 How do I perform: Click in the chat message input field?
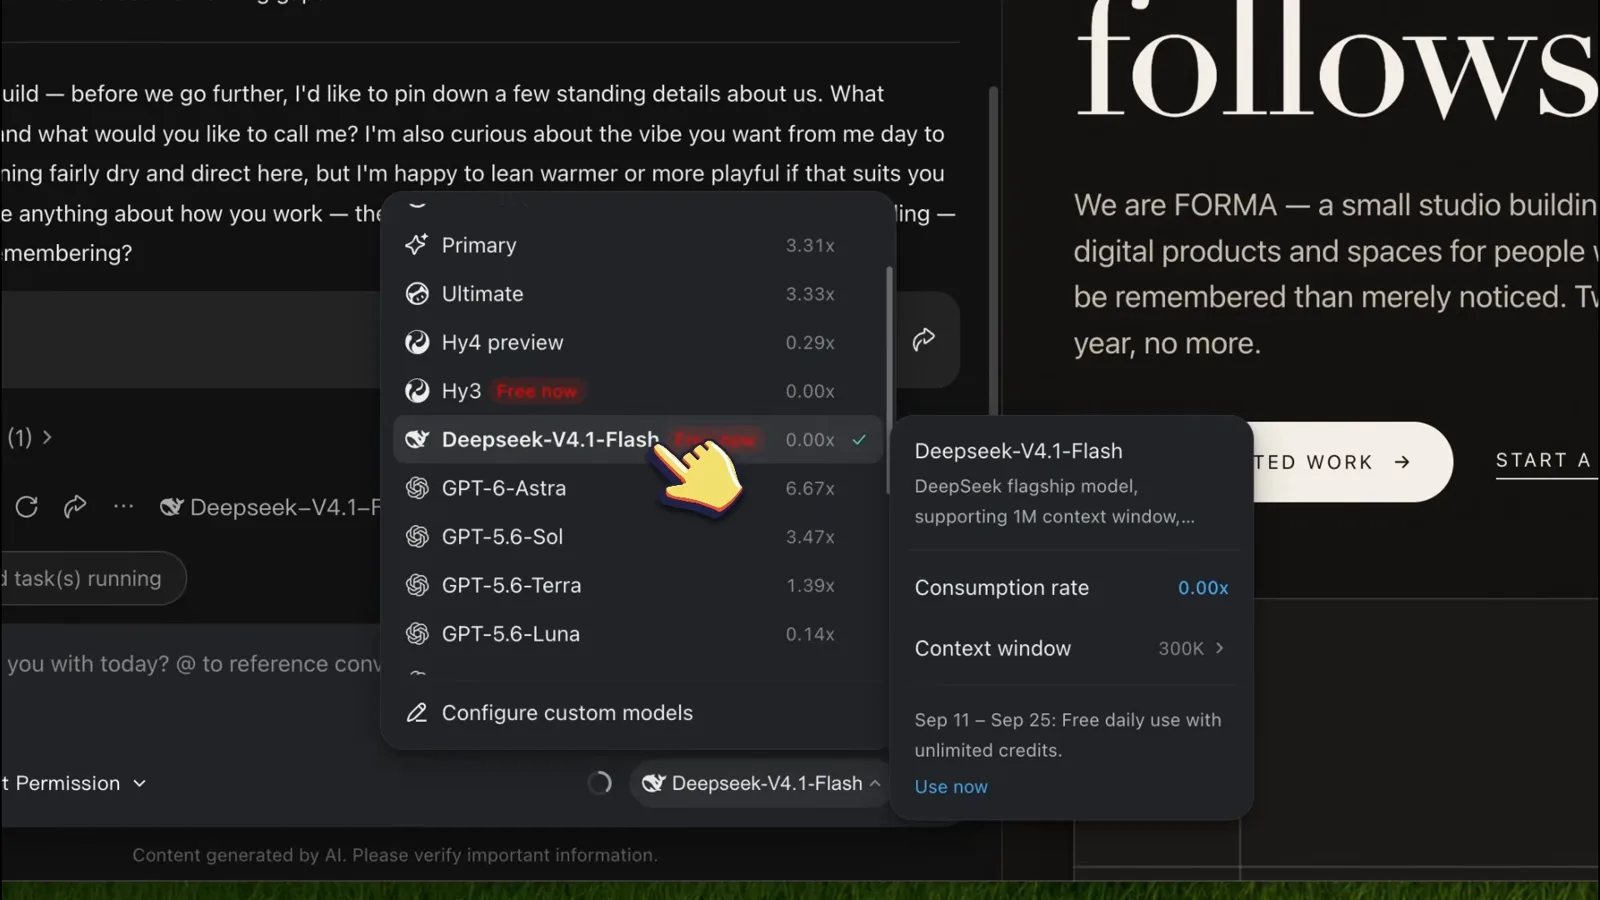tap(190, 664)
